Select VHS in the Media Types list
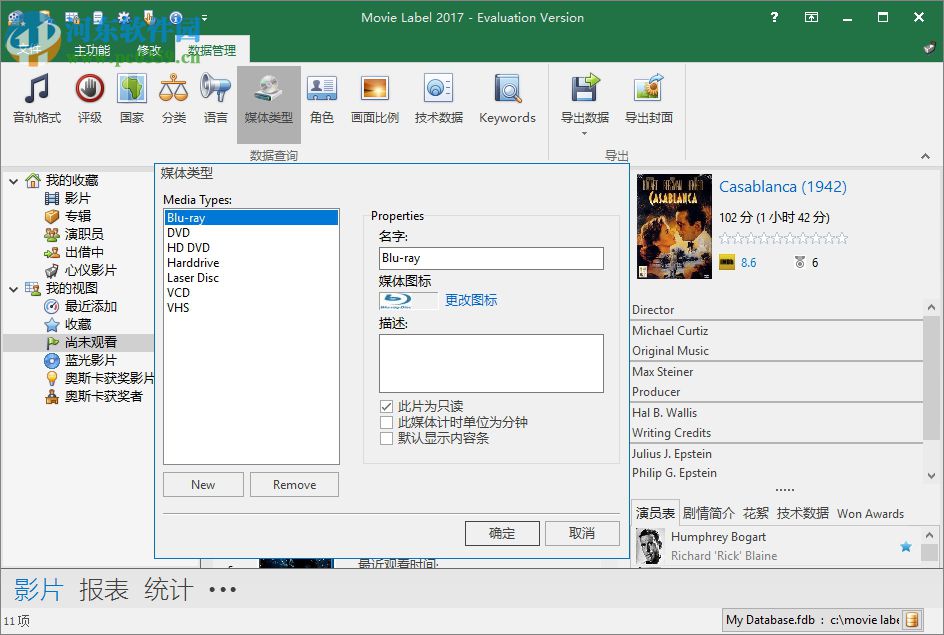944x635 pixels. 178,308
